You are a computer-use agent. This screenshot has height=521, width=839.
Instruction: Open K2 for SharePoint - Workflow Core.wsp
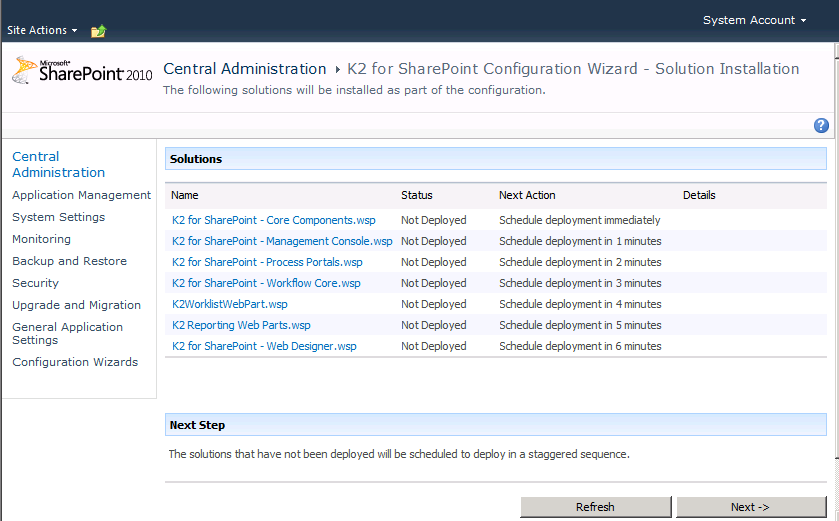click(x=266, y=283)
